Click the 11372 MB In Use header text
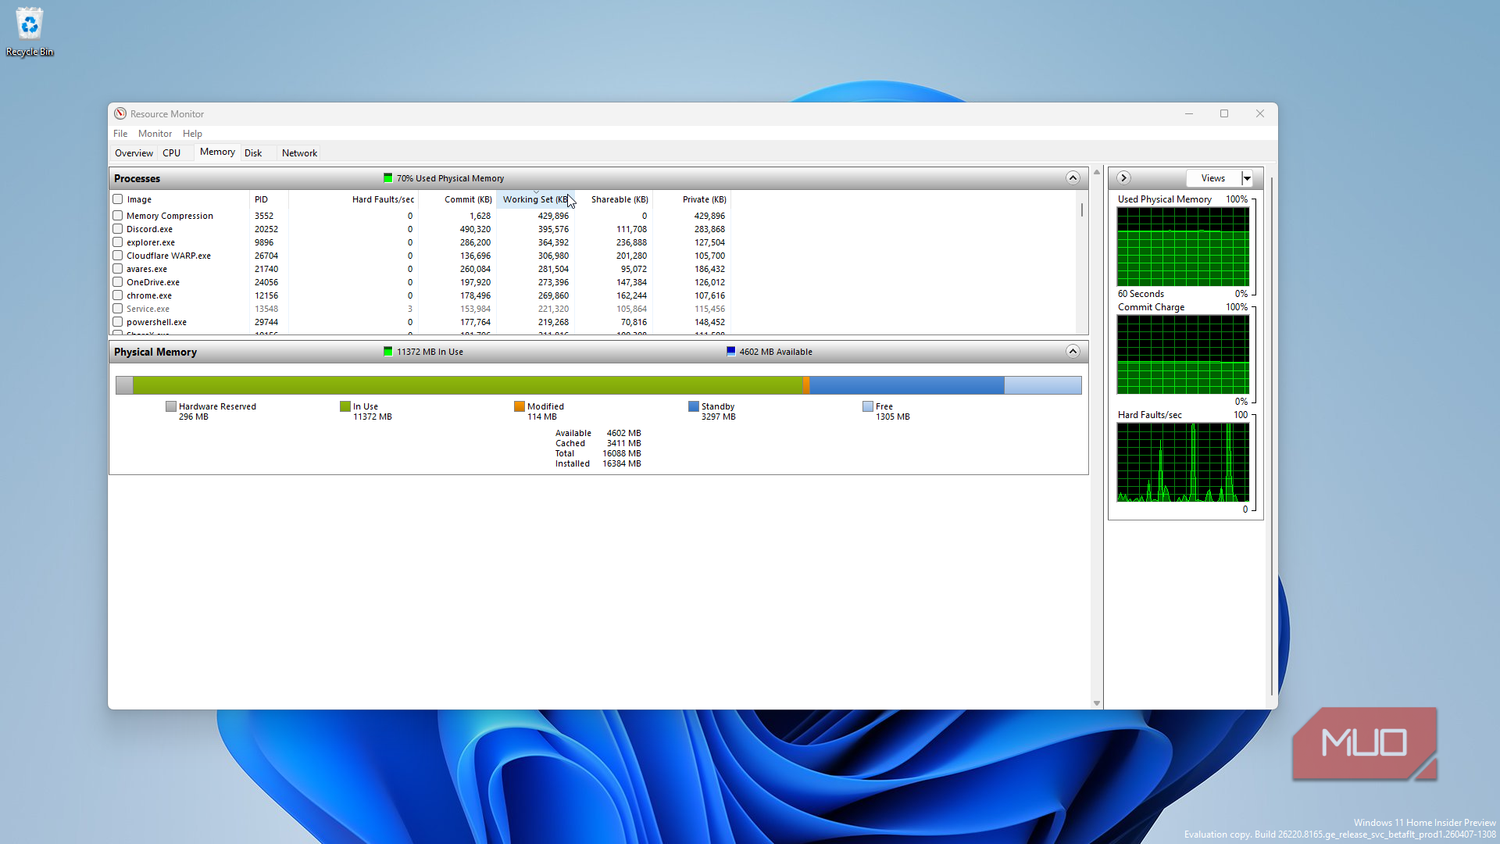 (430, 352)
